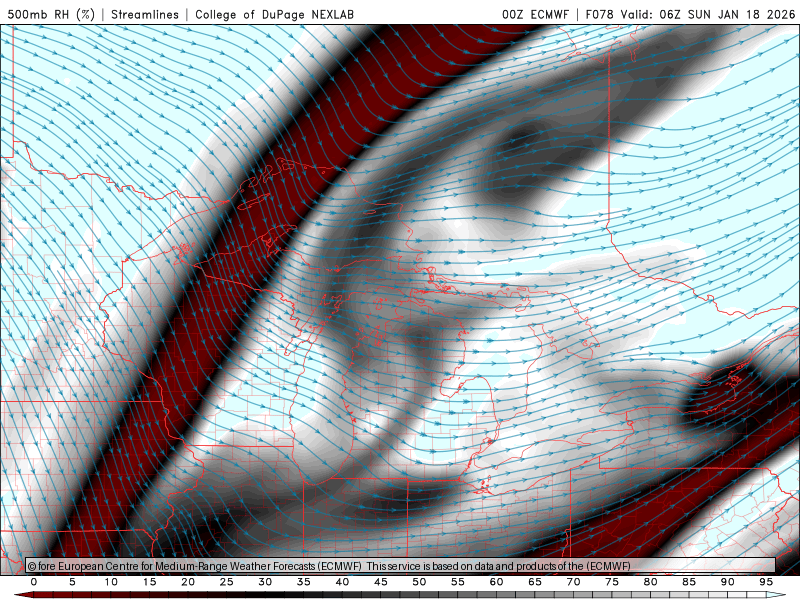Select the "00Z ECMWF" model run label
This screenshot has width=800, height=600.
click(535, 14)
